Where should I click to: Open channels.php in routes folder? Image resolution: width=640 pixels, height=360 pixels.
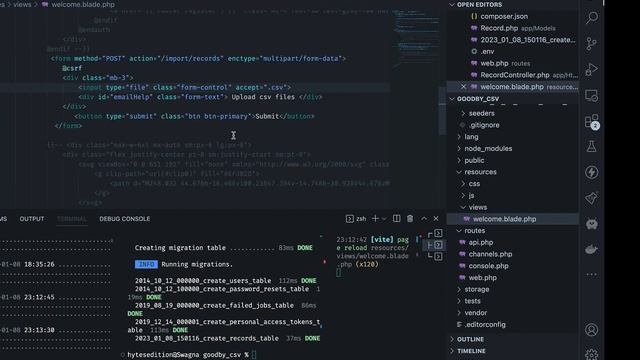click(x=490, y=254)
